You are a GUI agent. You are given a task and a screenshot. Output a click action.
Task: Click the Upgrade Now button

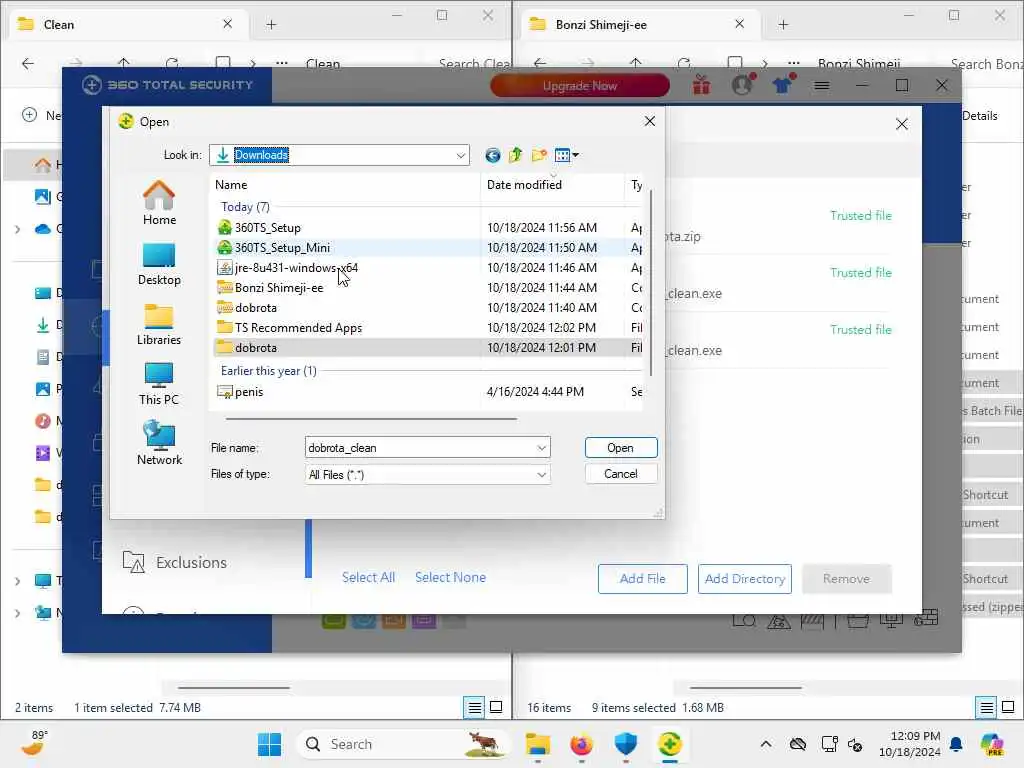tap(580, 86)
